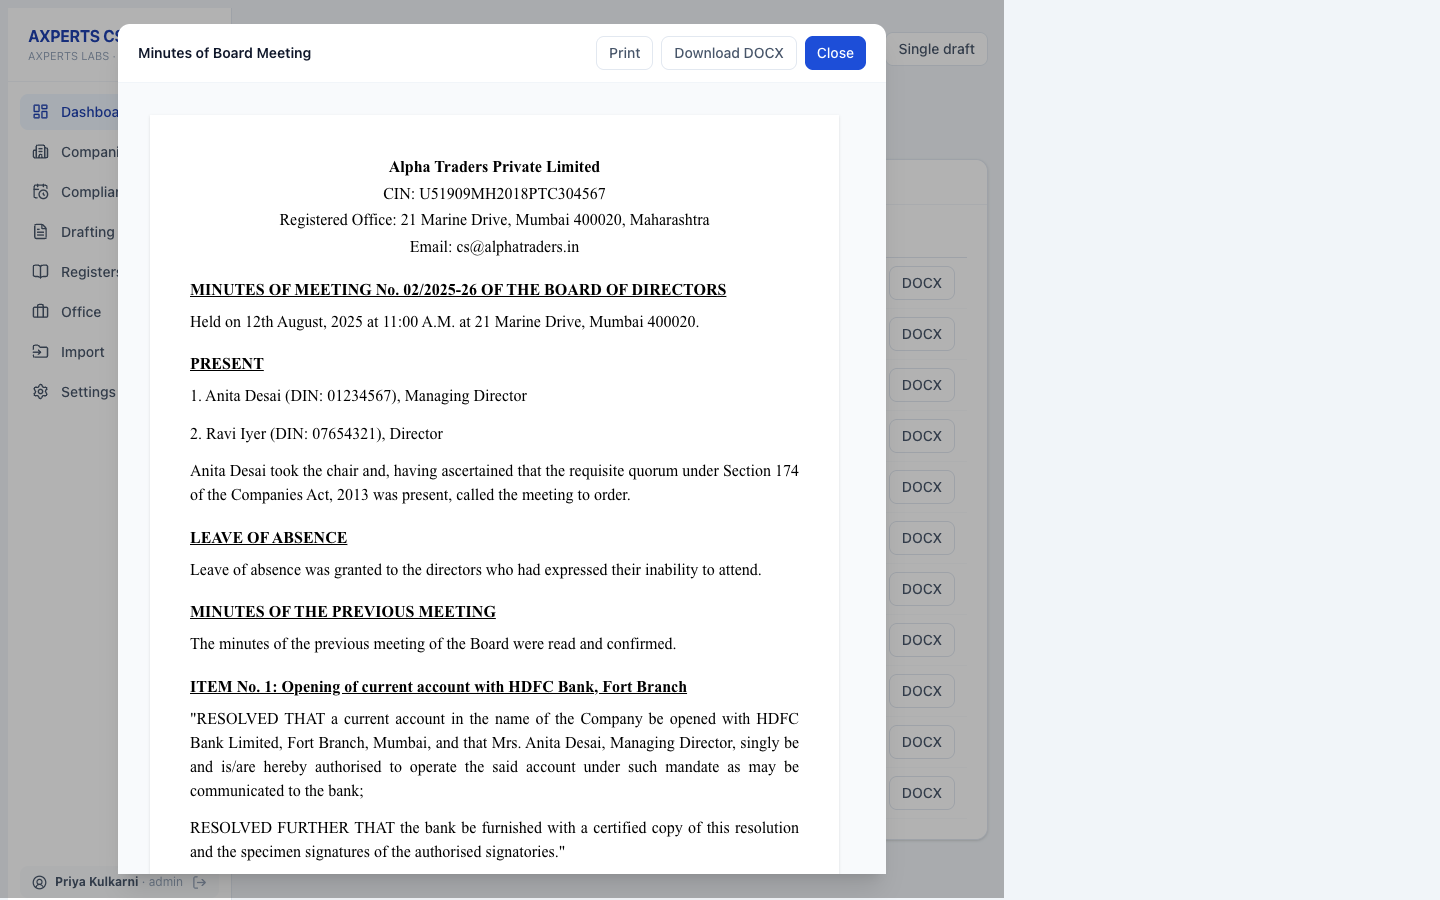
Task: Click the Compliance calendar icon
Action: pyautogui.click(x=40, y=192)
